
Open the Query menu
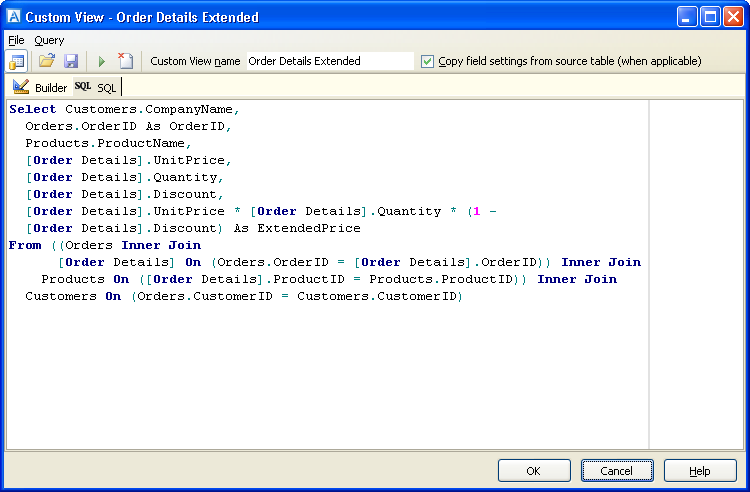49,40
